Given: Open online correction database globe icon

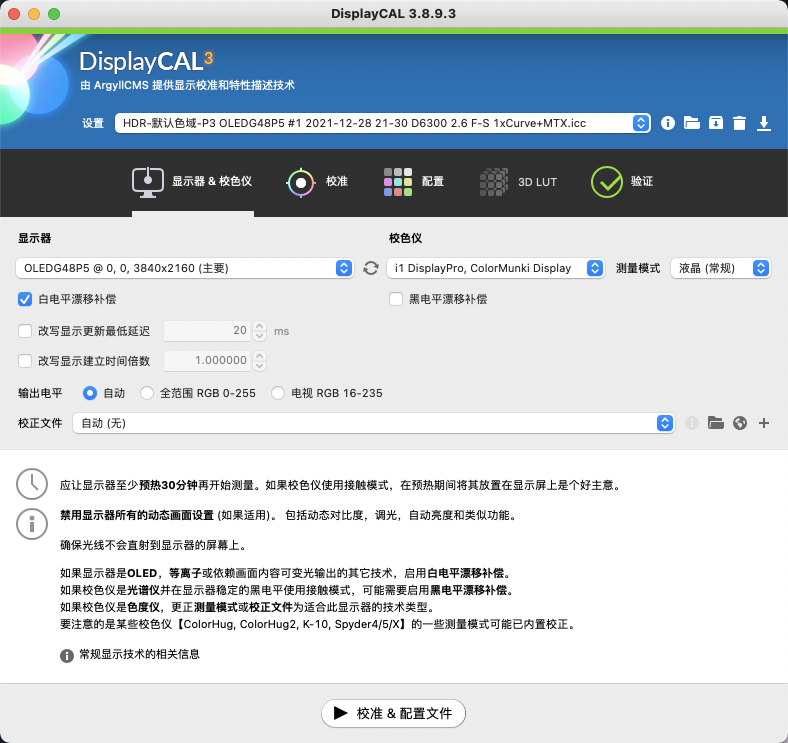Looking at the screenshot, I should coord(740,423).
